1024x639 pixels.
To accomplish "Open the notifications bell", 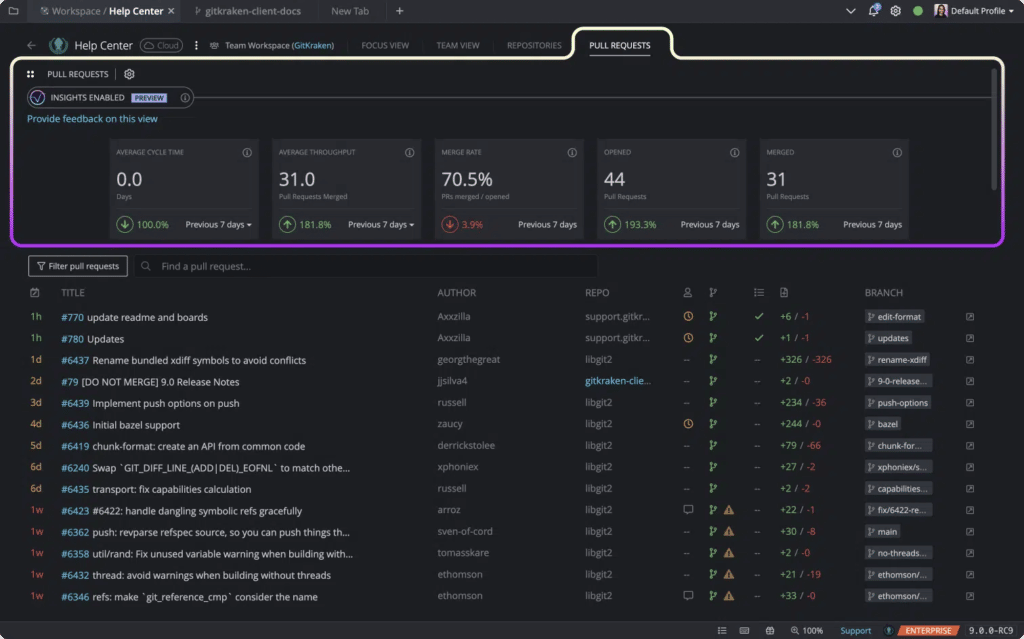I will tap(873, 10).
